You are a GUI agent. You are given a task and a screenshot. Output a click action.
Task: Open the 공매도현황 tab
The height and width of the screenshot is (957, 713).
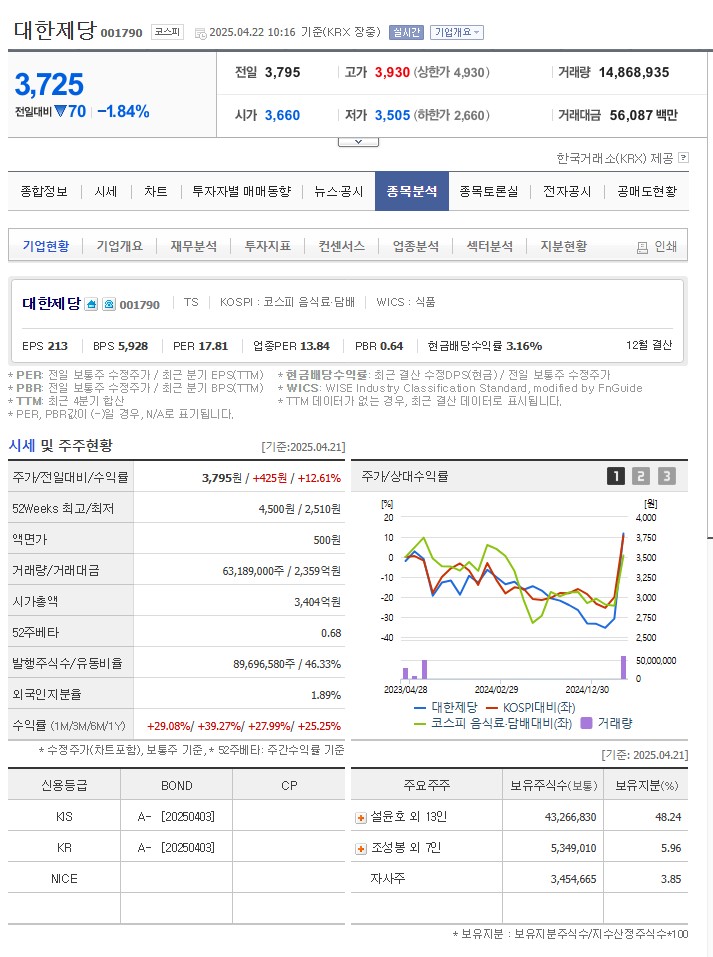647,192
